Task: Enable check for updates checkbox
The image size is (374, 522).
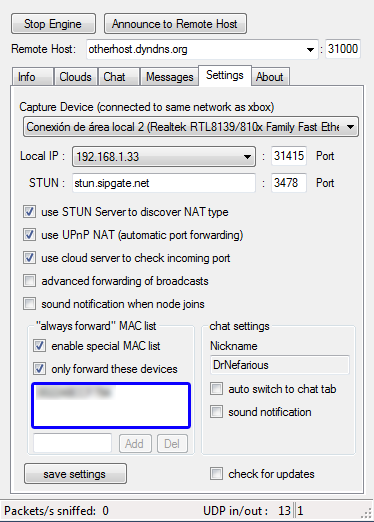Action: pyautogui.click(x=216, y=474)
